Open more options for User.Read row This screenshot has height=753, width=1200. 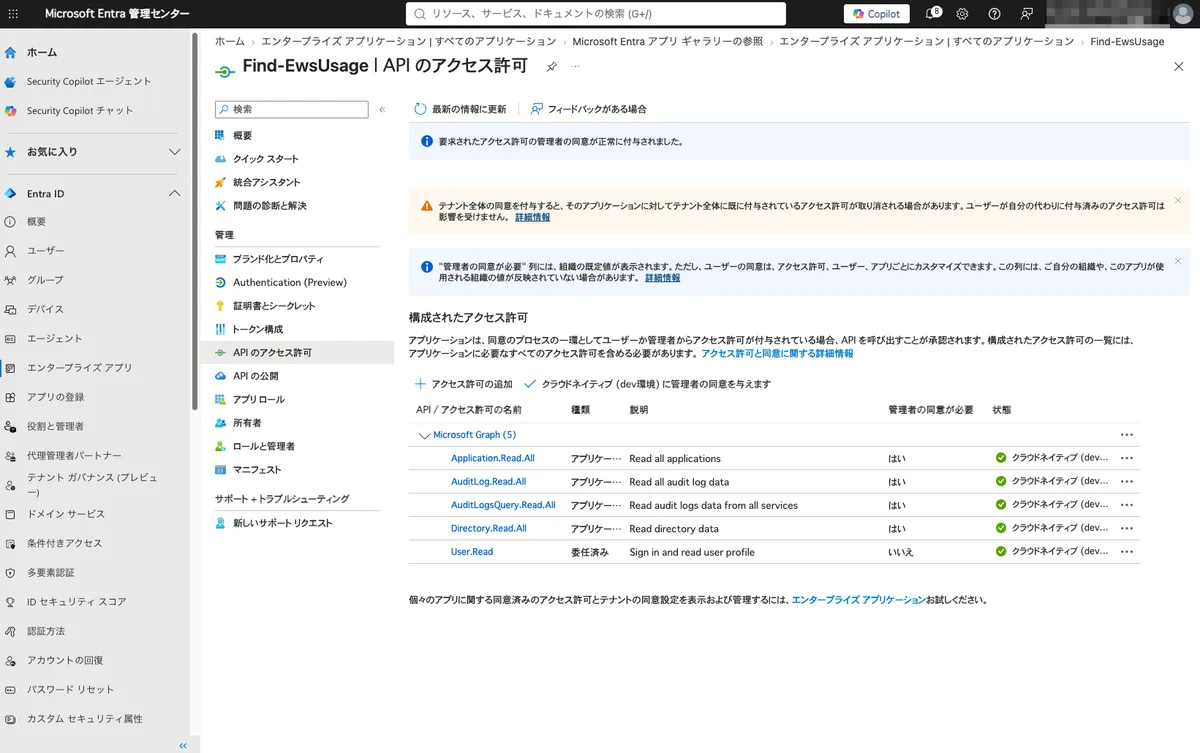(1127, 551)
